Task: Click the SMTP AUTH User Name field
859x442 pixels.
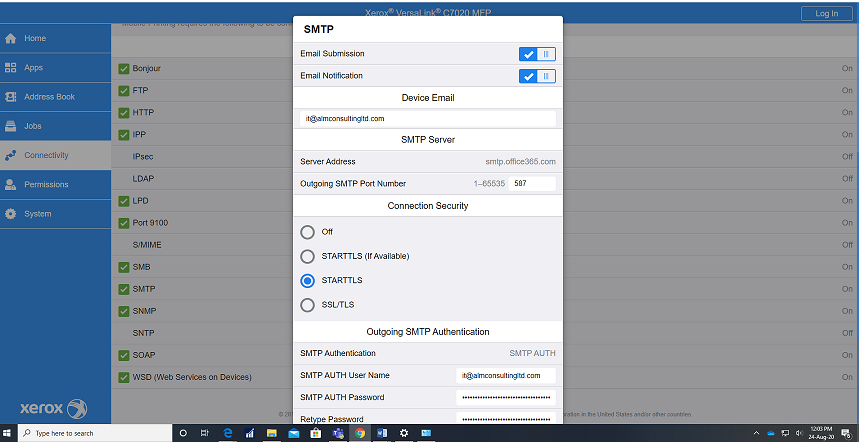Action: [506, 376]
